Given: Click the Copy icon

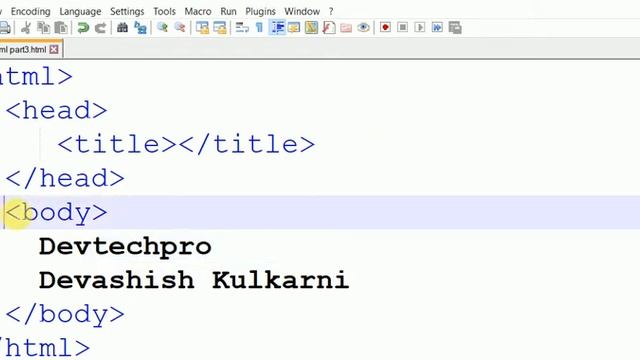Looking at the screenshot, I should (43, 28).
